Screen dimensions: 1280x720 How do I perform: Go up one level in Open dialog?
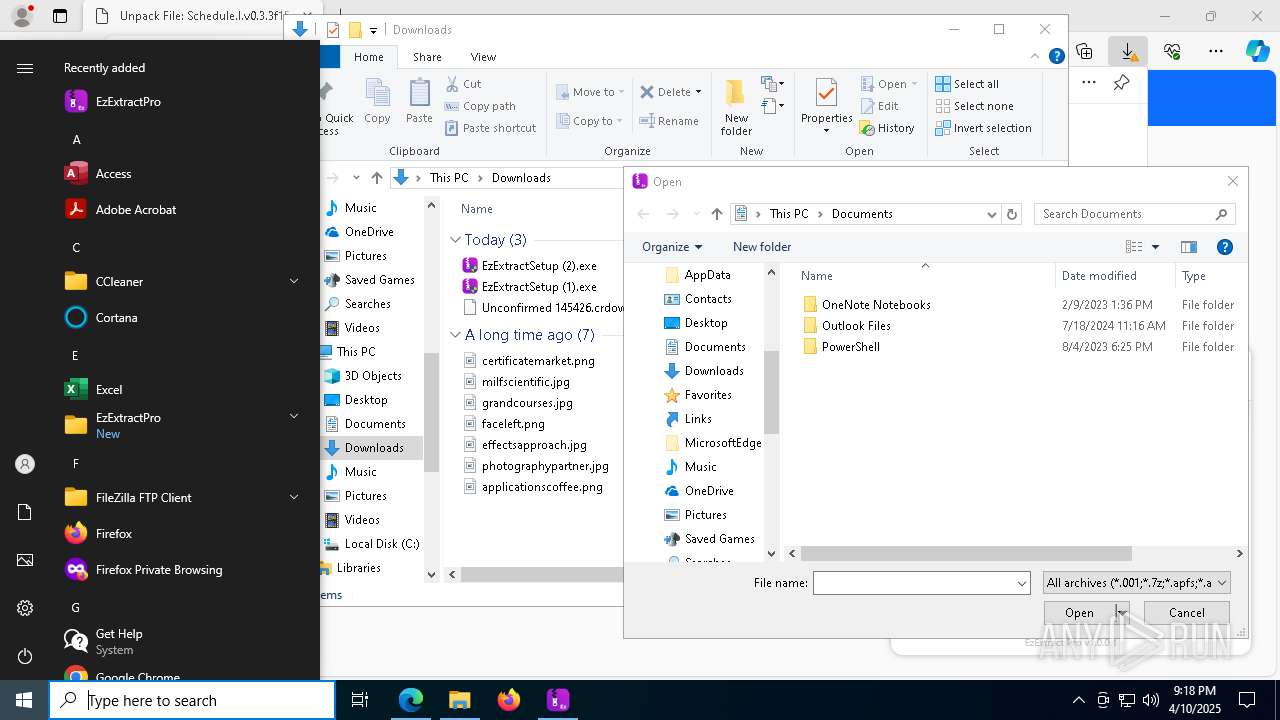pyautogui.click(x=717, y=213)
